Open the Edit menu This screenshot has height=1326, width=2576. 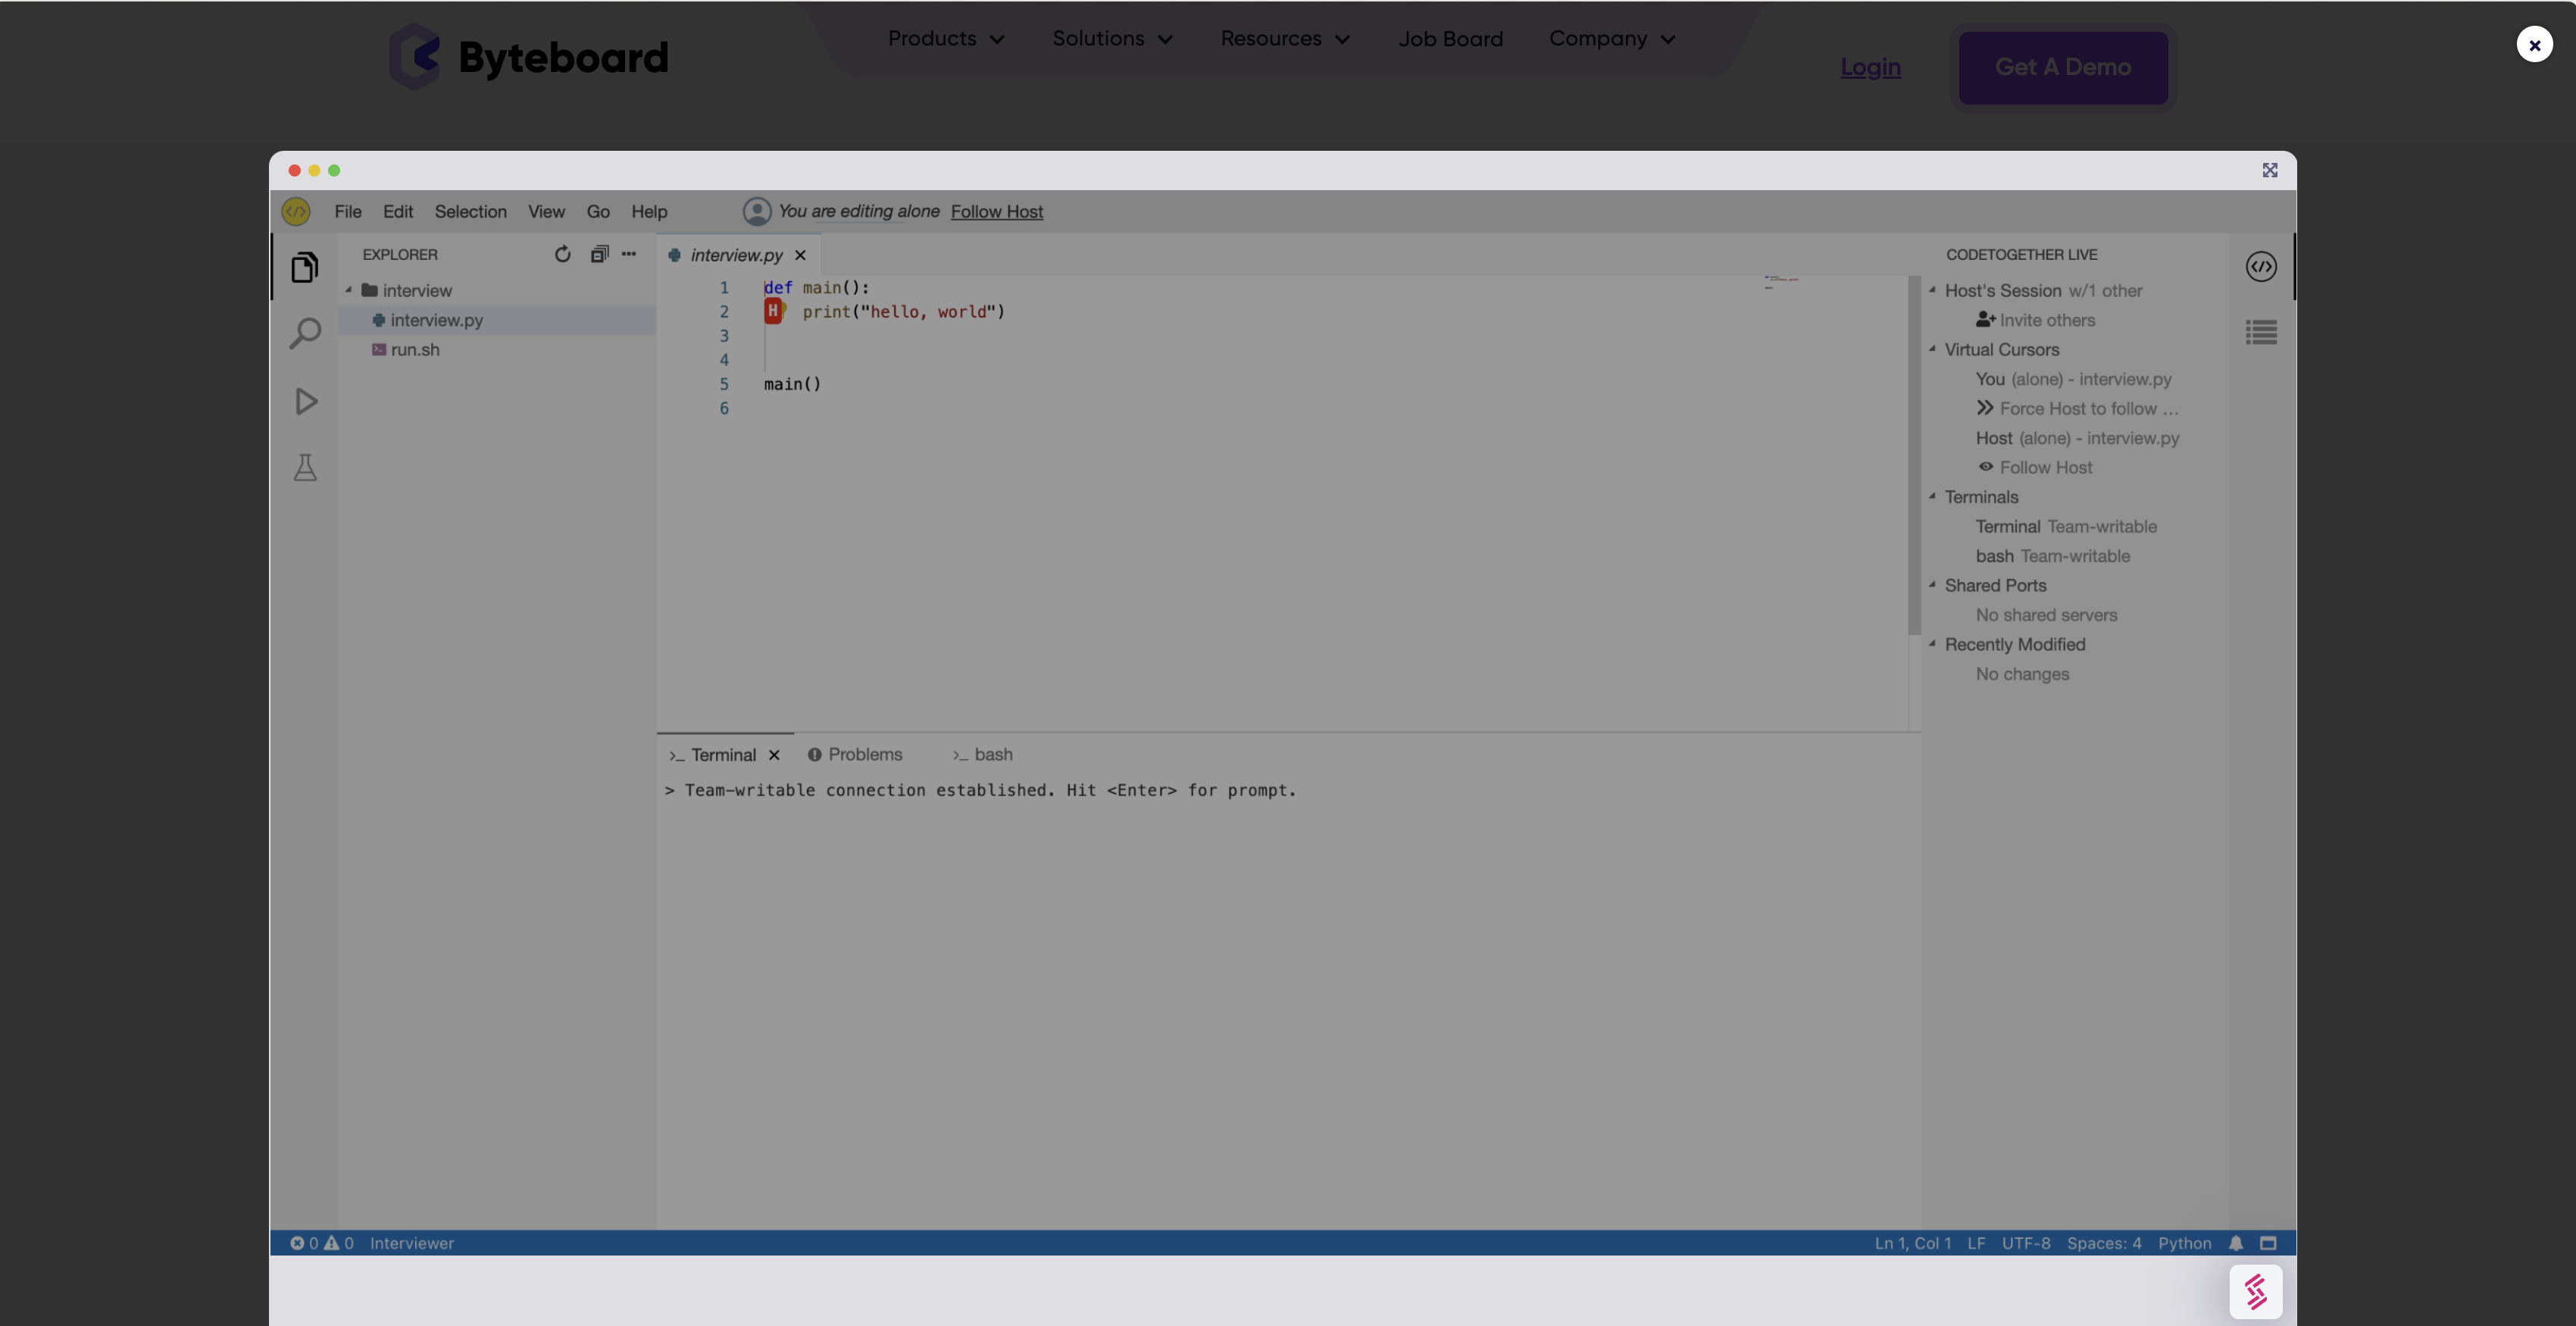[x=398, y=211]
